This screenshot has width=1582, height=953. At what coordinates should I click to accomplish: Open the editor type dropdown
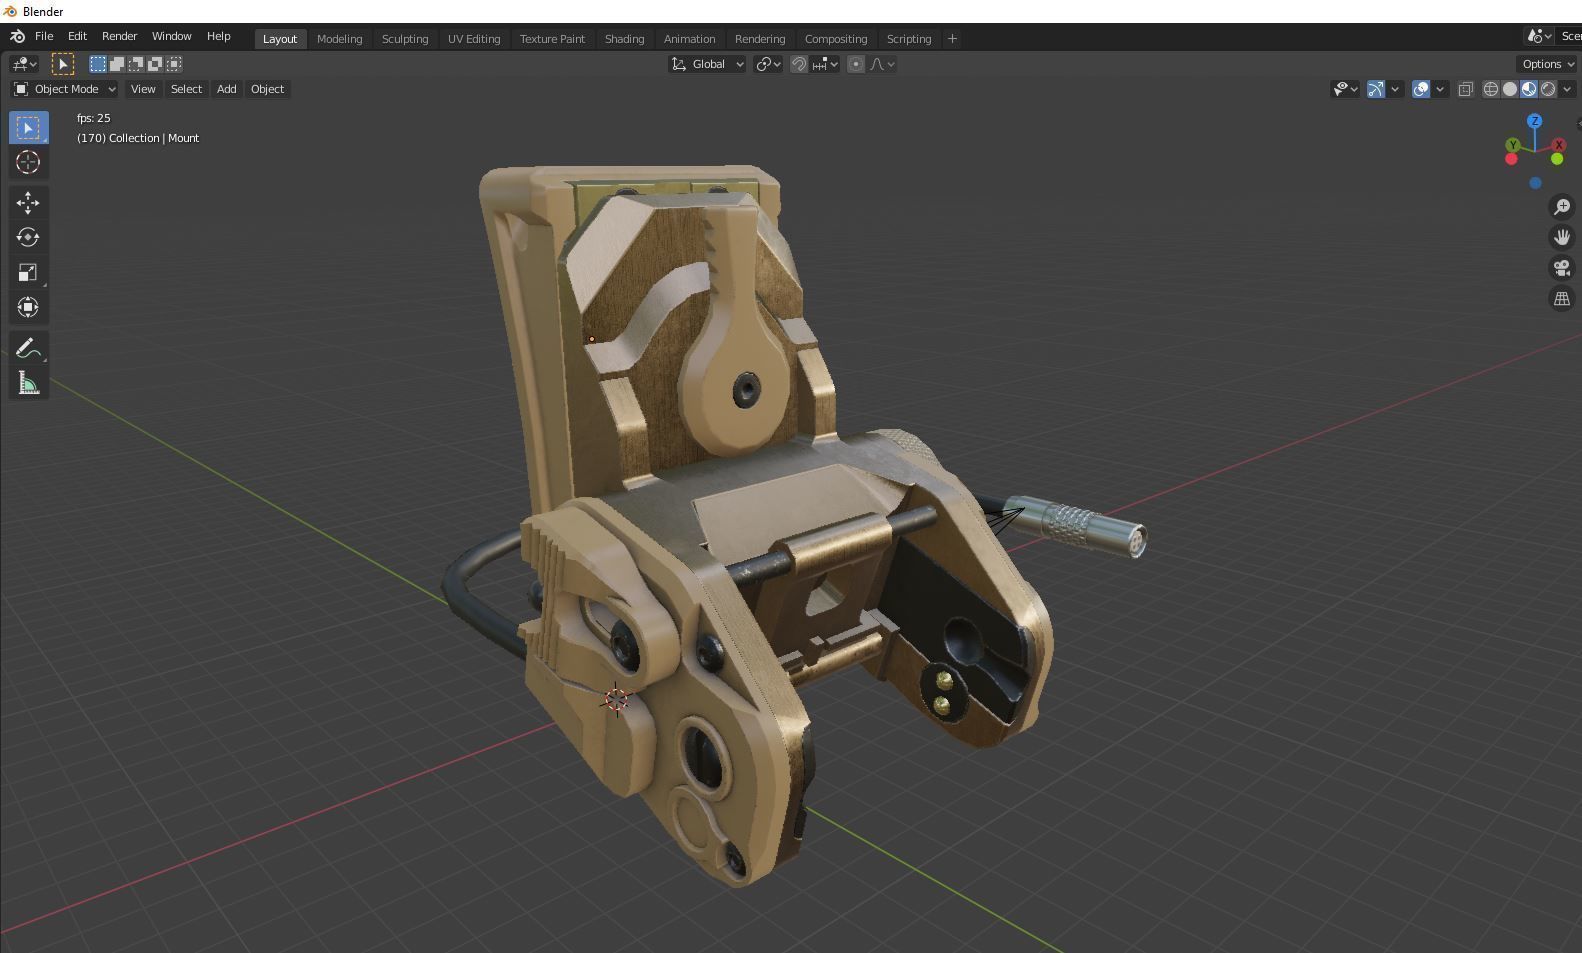[x=24, y=64]
